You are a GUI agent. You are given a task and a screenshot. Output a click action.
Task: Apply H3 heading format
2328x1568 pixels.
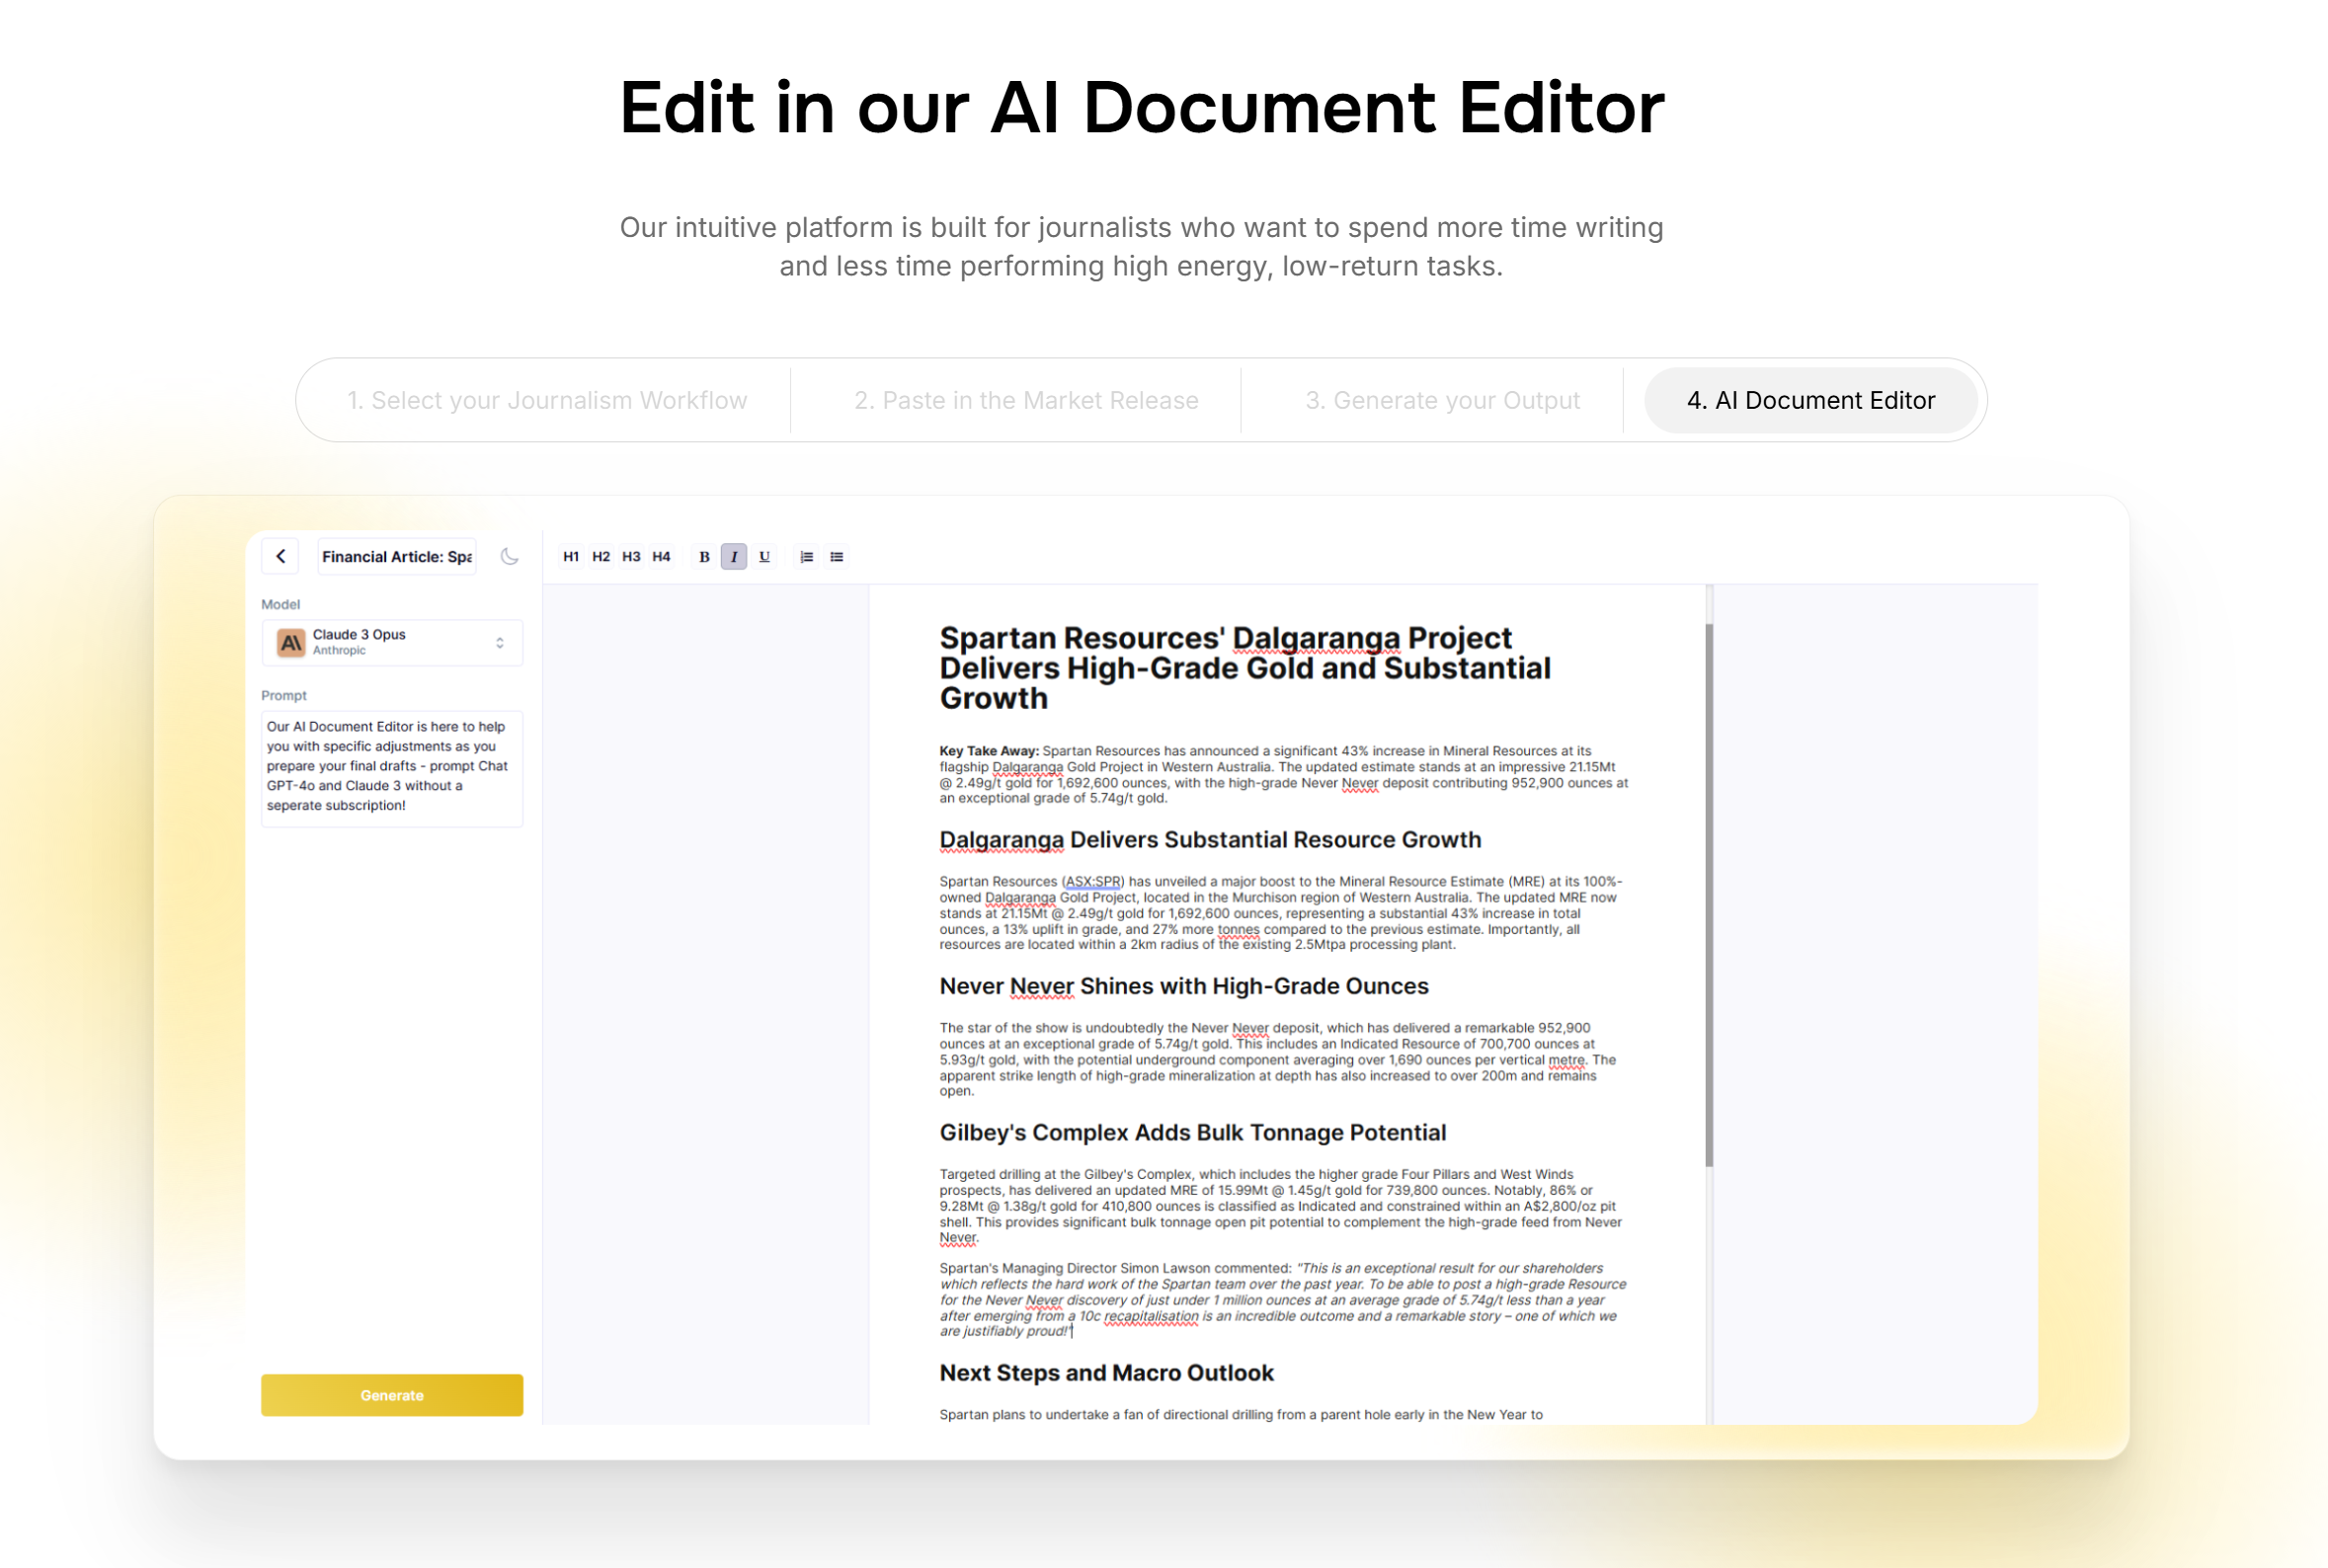(631, 557)
